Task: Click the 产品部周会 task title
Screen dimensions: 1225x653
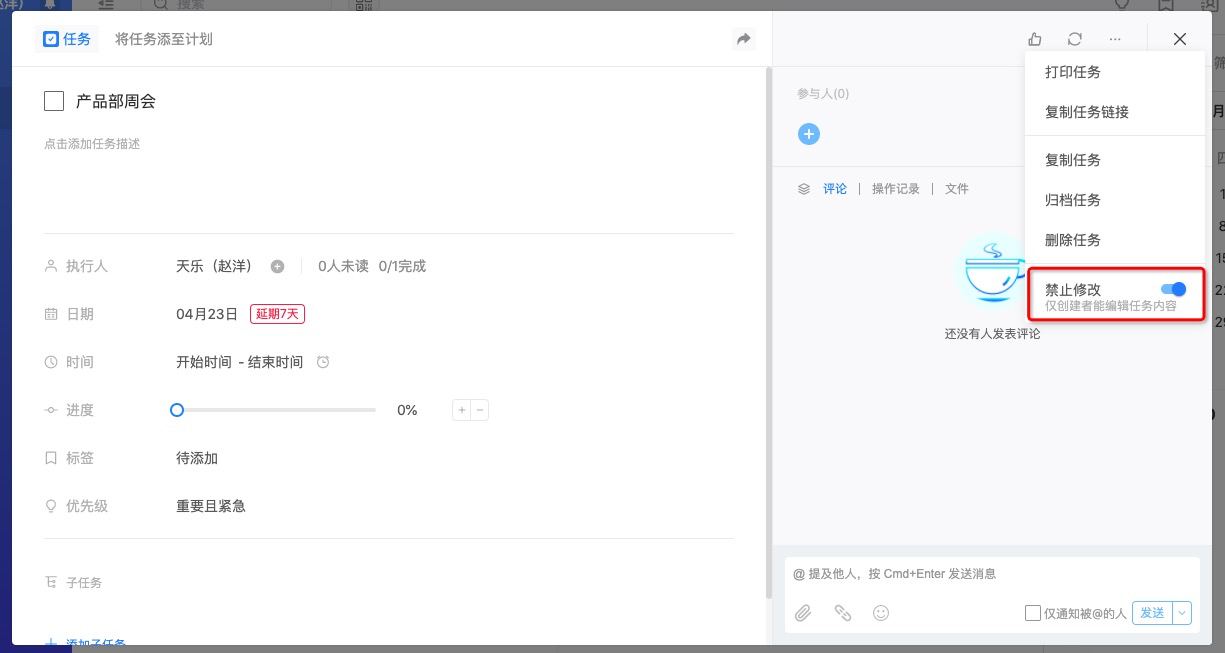Action: click(116, 101)
